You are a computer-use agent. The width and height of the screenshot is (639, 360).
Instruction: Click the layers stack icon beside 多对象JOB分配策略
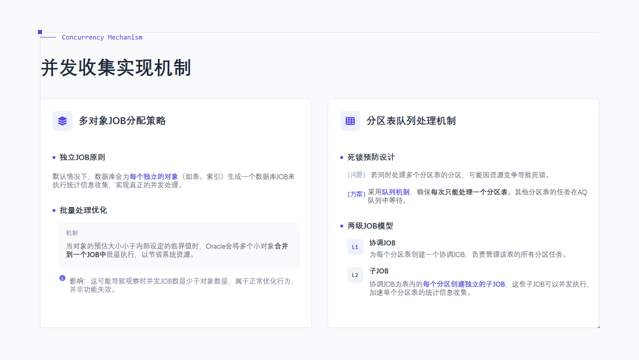(x=62, y=121)
